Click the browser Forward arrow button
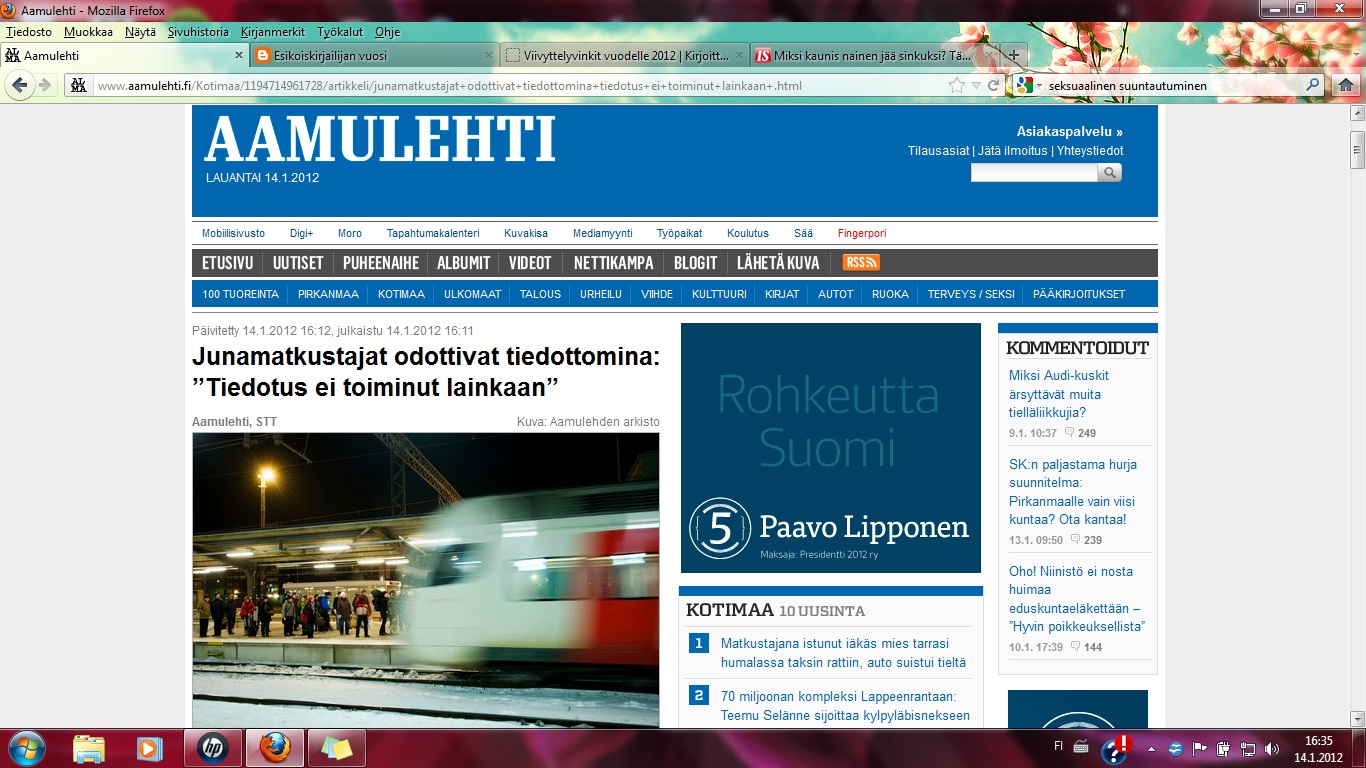The height and width of the screenshot is (768, 1366). point(44,85)
